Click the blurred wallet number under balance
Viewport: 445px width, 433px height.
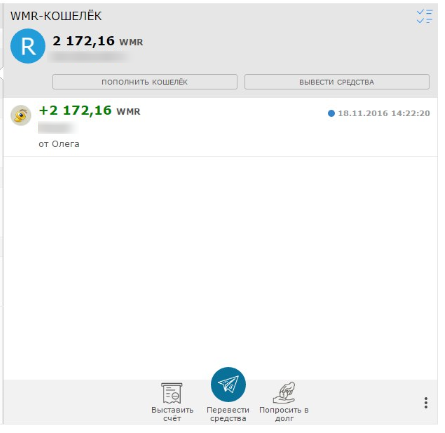pyautogui.click(x=88, y=57)
